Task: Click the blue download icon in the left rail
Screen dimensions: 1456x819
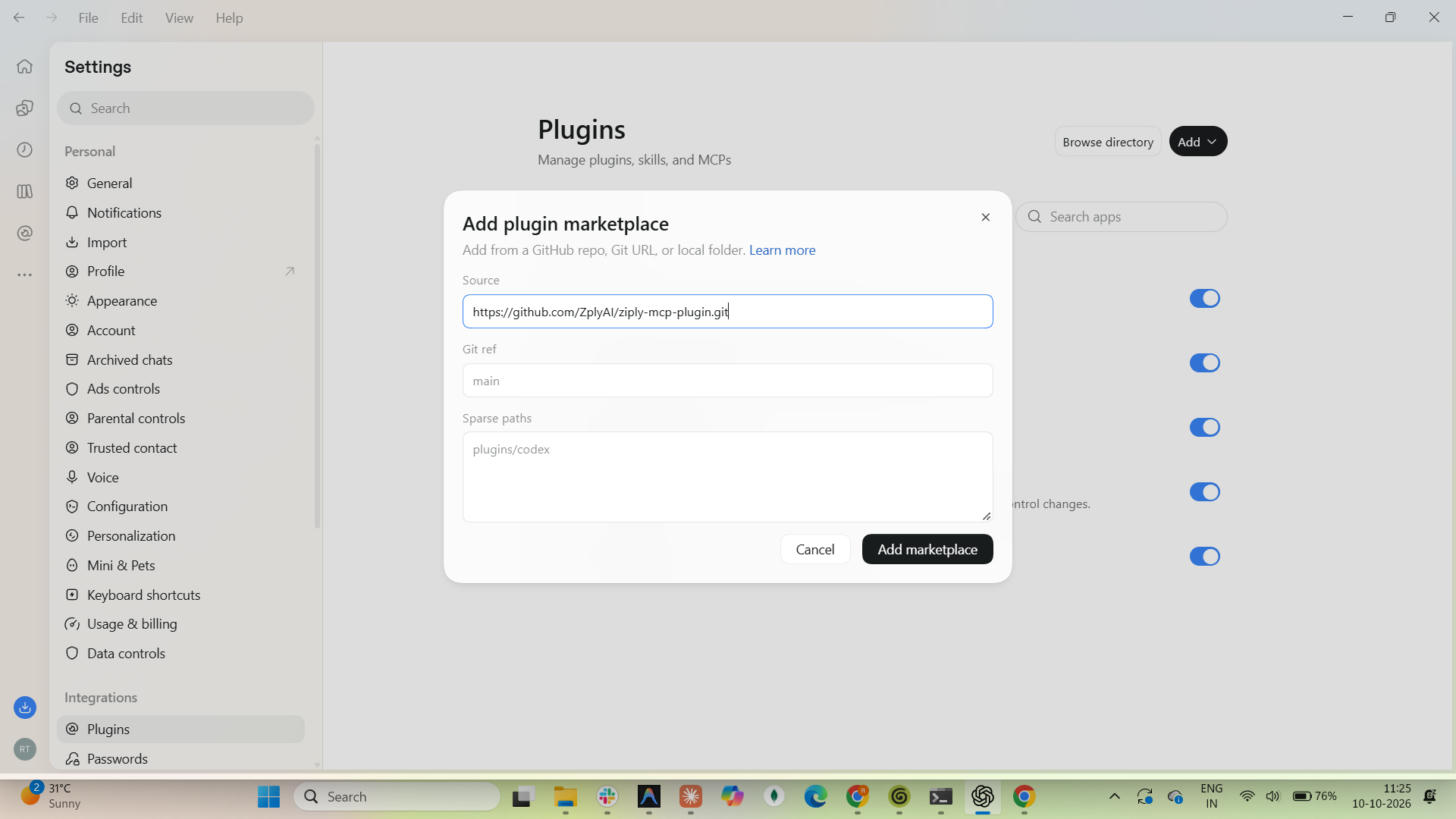Action: tap(25, 708)
